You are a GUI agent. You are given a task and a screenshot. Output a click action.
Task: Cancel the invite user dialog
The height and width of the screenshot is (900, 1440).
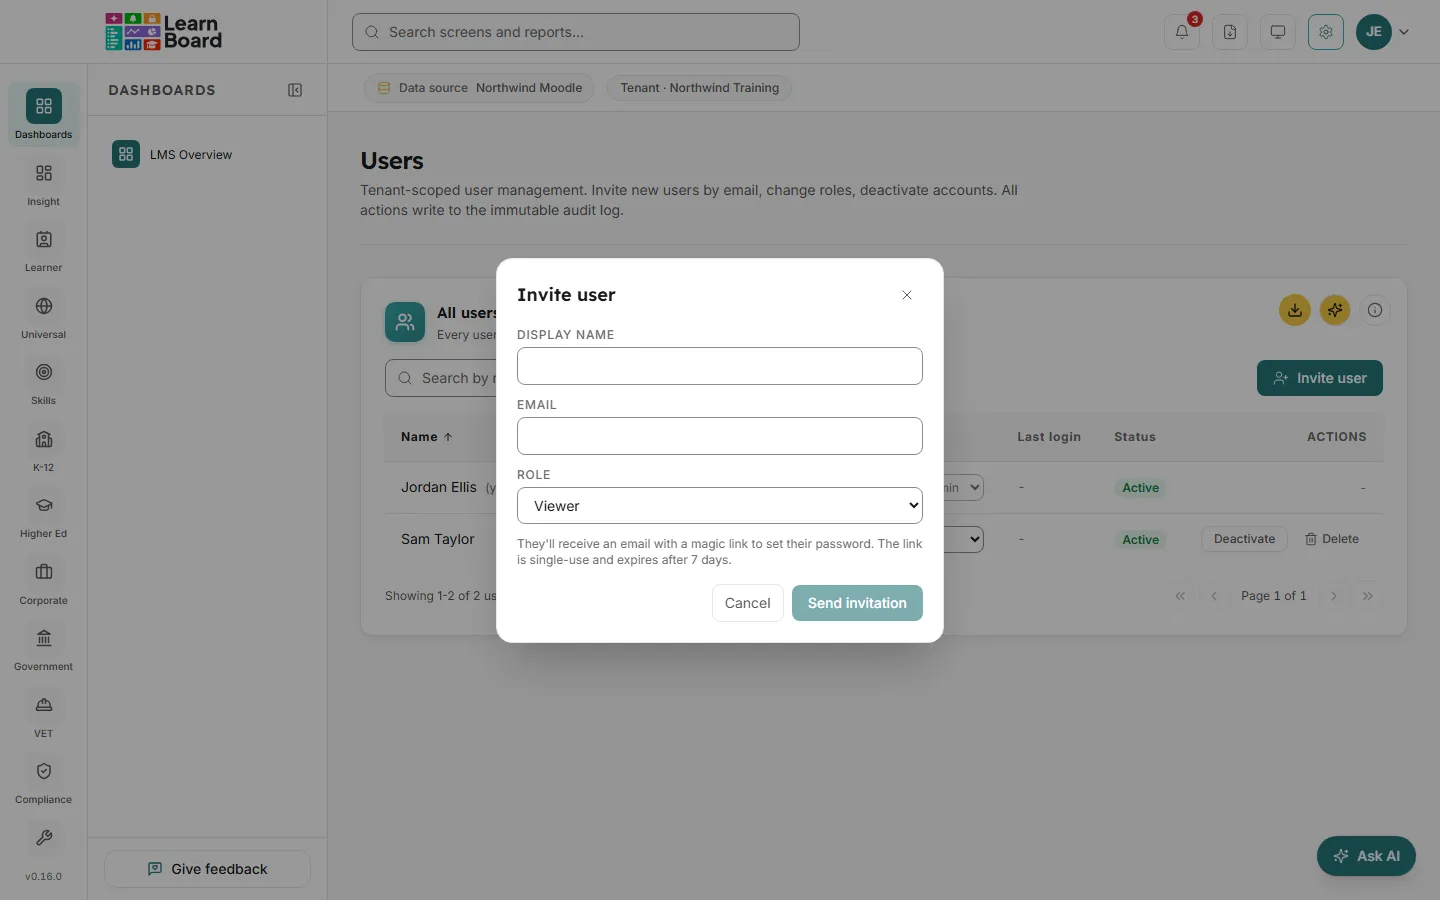point(748,603)
